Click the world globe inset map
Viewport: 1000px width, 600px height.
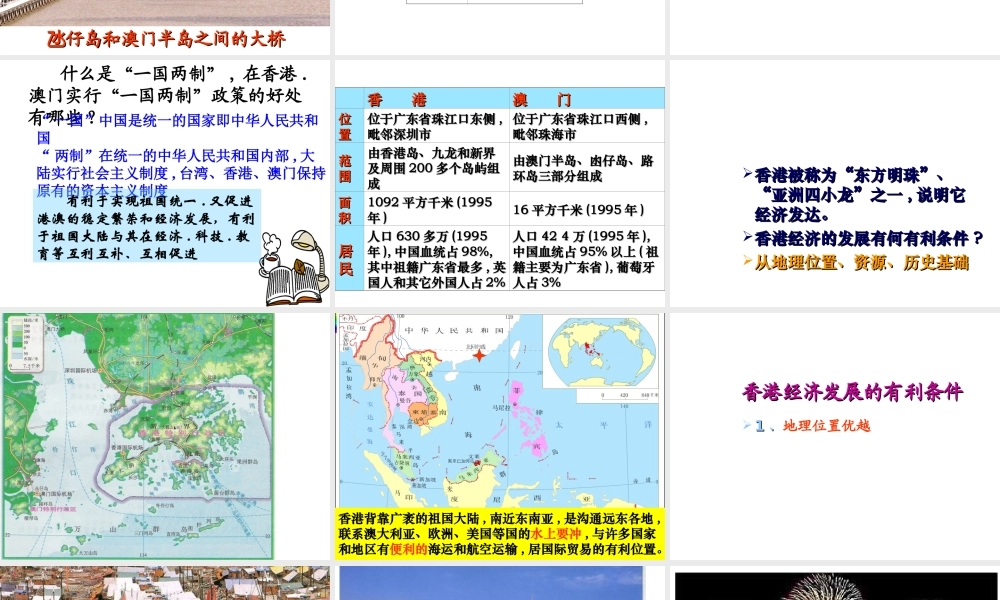pyautogui.click(x=602, y=351)
